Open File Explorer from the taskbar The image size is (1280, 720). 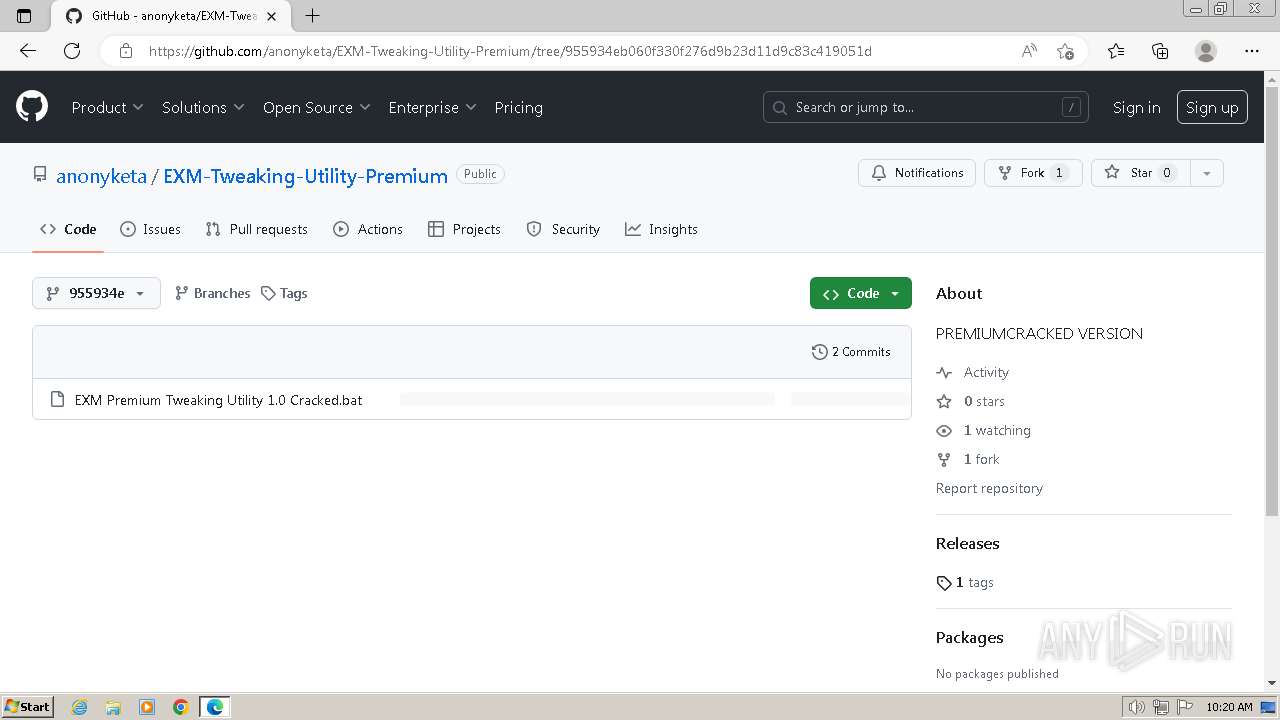[x=113, y=707]
